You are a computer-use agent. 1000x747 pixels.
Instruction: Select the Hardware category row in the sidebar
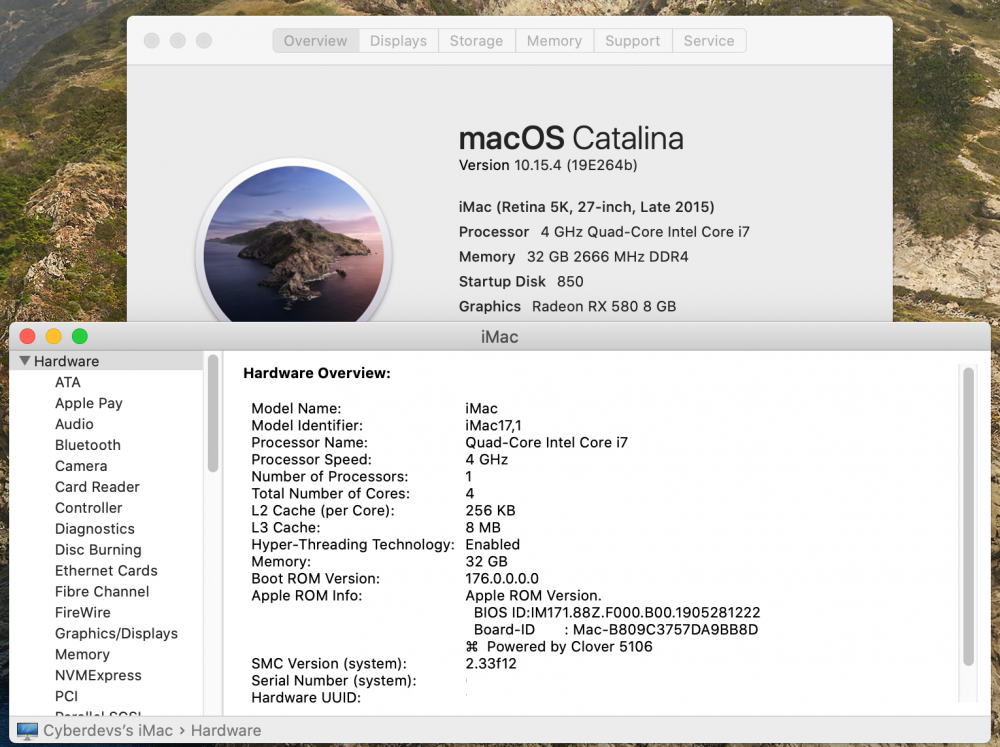point(107,361)
